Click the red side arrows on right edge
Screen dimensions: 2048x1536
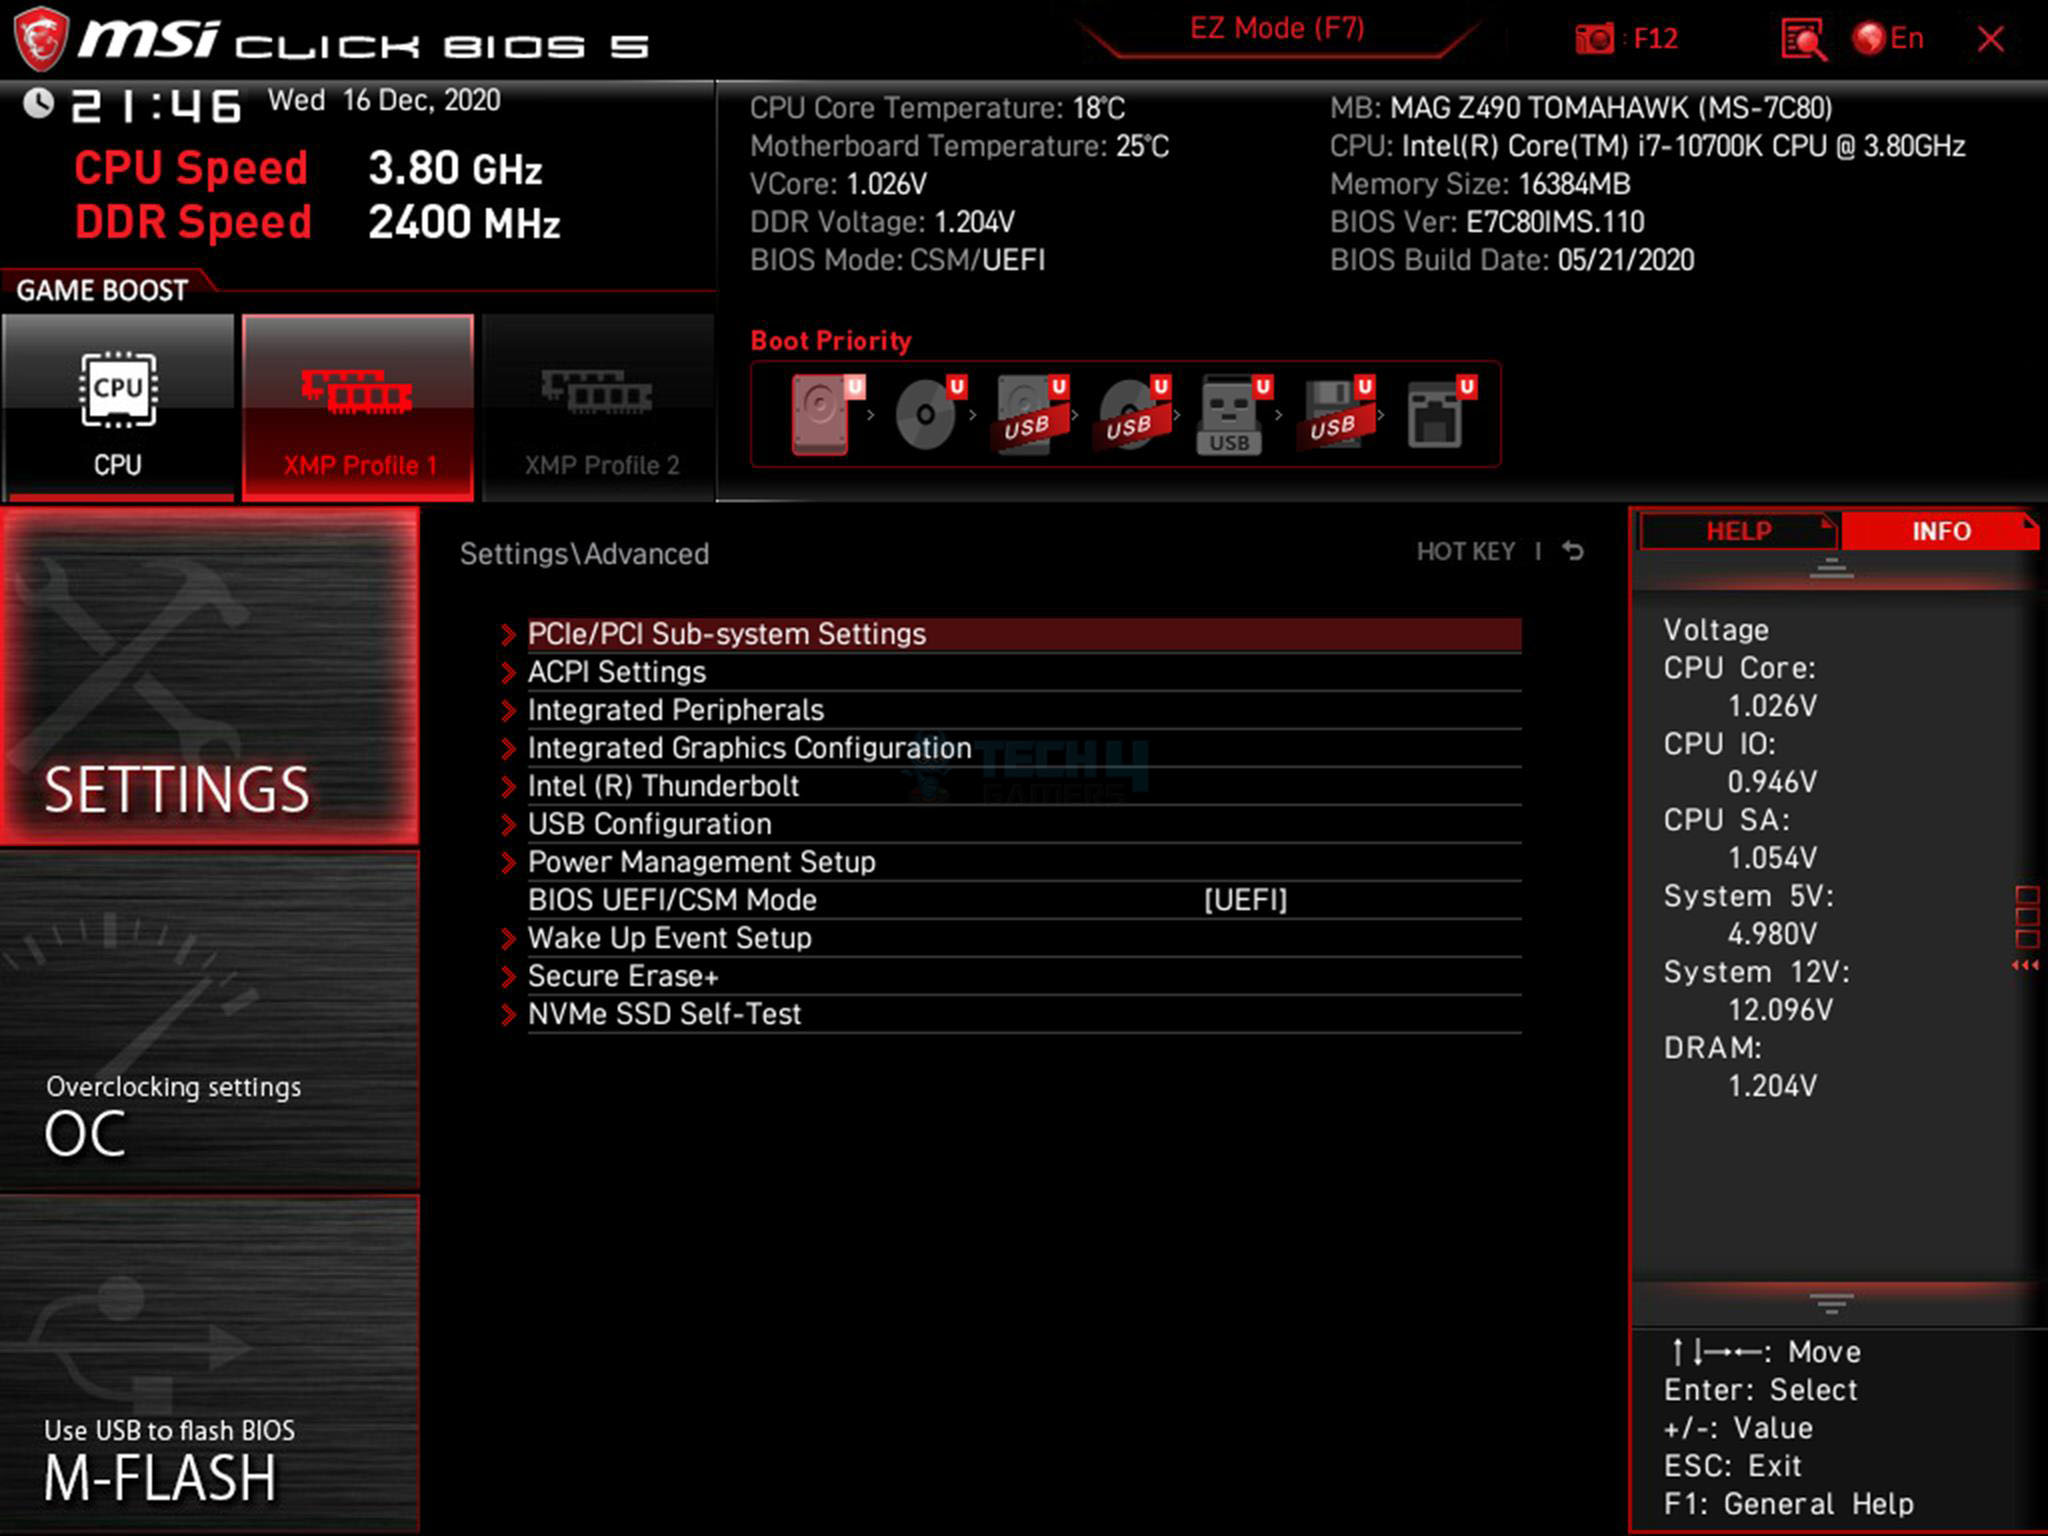[2026, 965]
